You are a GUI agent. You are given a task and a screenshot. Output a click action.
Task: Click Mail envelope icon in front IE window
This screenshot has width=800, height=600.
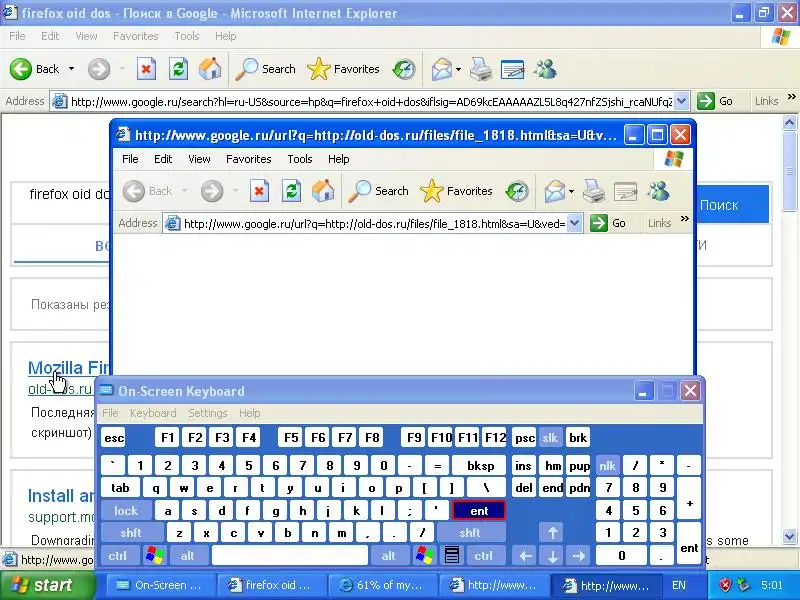click(555, 191)
